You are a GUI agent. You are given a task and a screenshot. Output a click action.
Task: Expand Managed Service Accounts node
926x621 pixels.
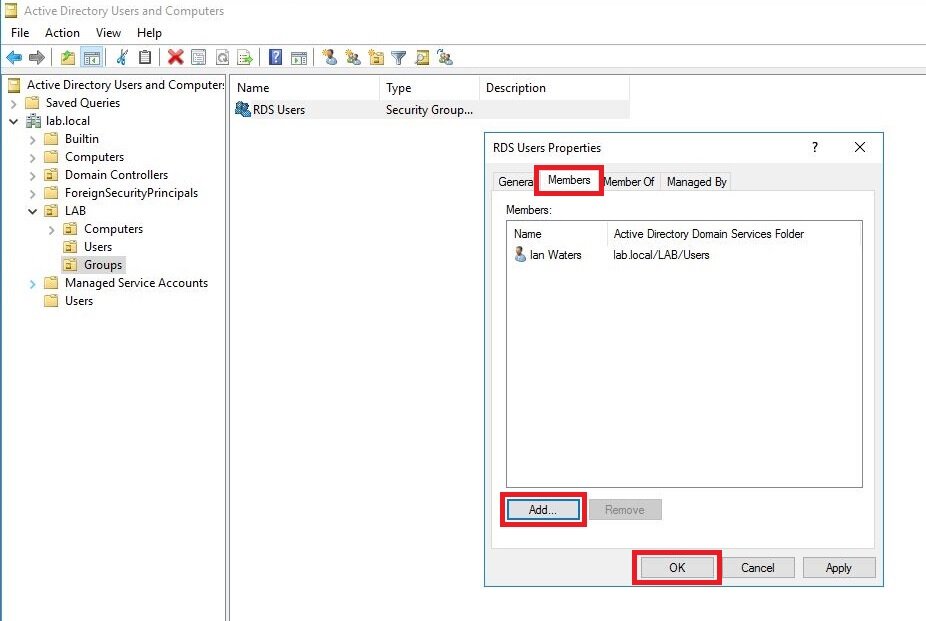point(32,283)
